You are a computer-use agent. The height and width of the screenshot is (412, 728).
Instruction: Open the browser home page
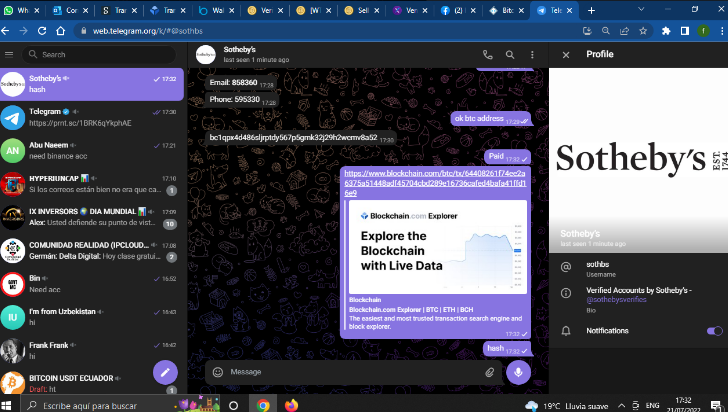(x=60, y=31)
